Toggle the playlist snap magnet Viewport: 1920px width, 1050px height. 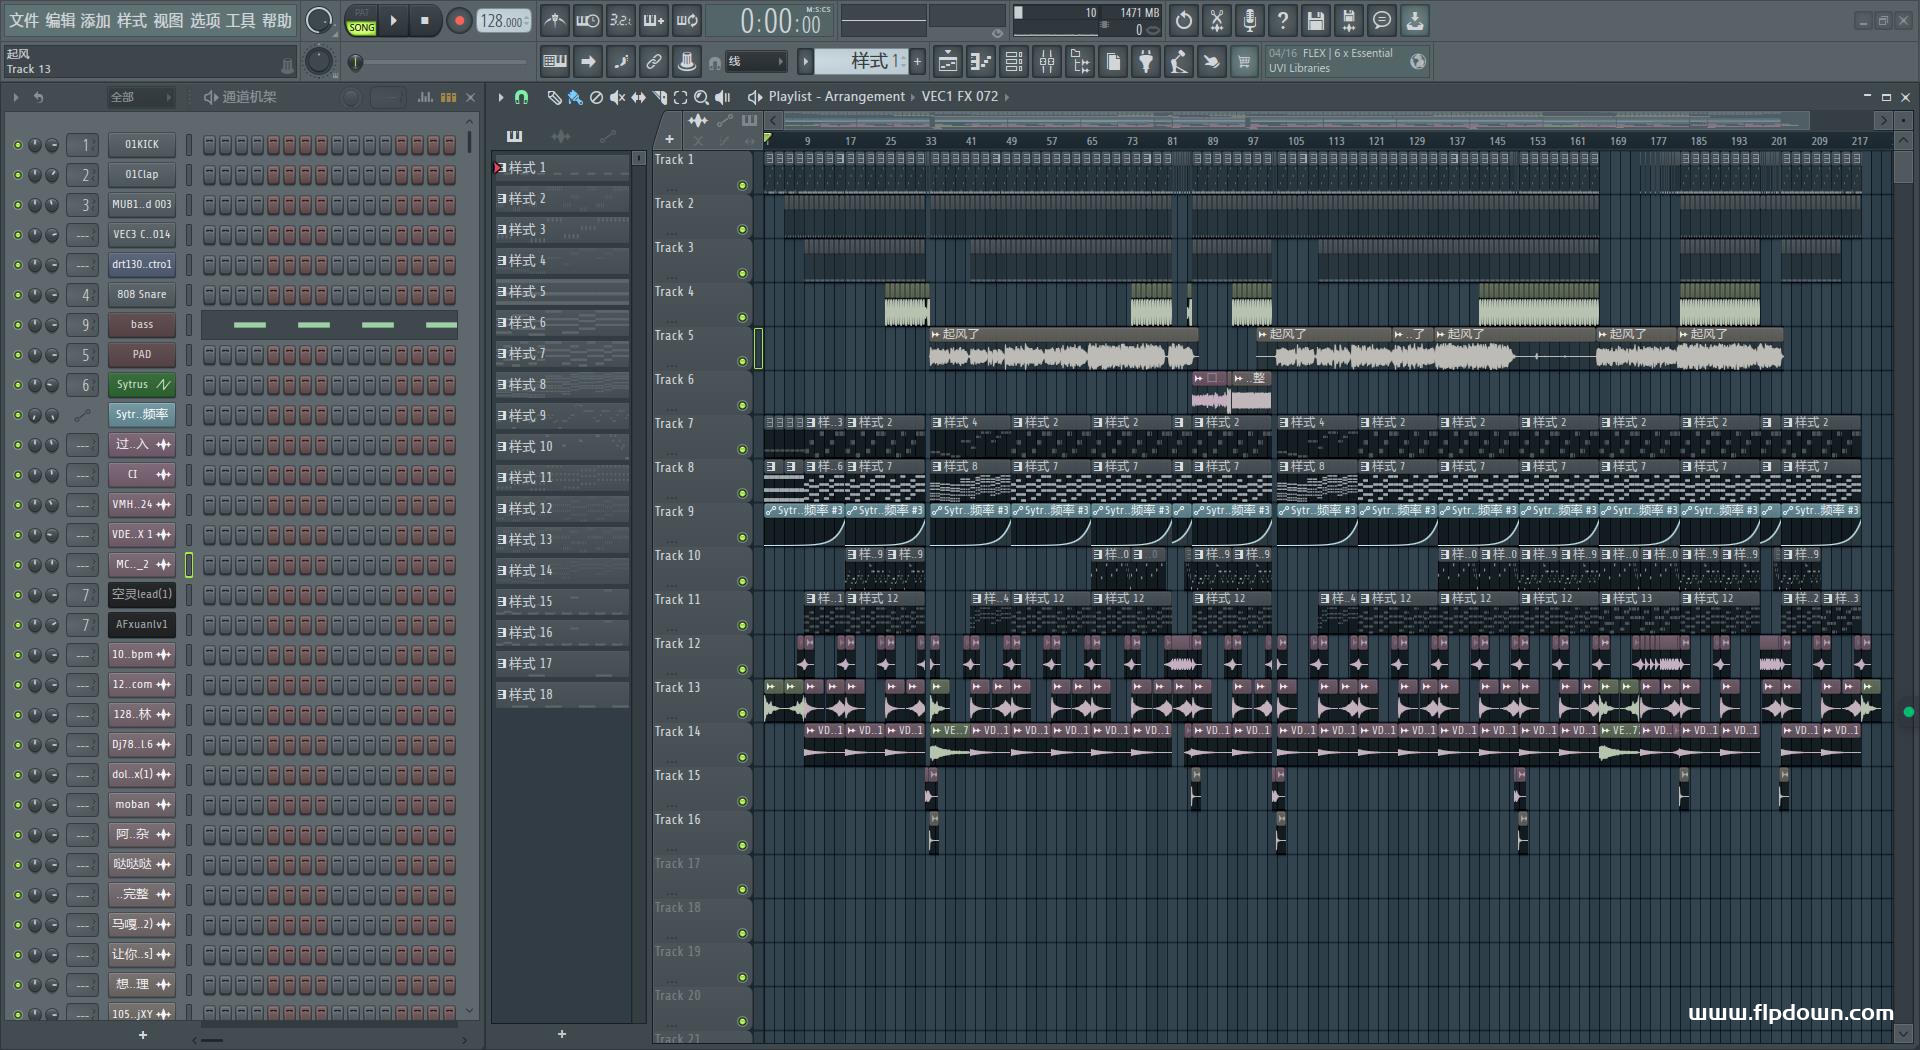521,97
